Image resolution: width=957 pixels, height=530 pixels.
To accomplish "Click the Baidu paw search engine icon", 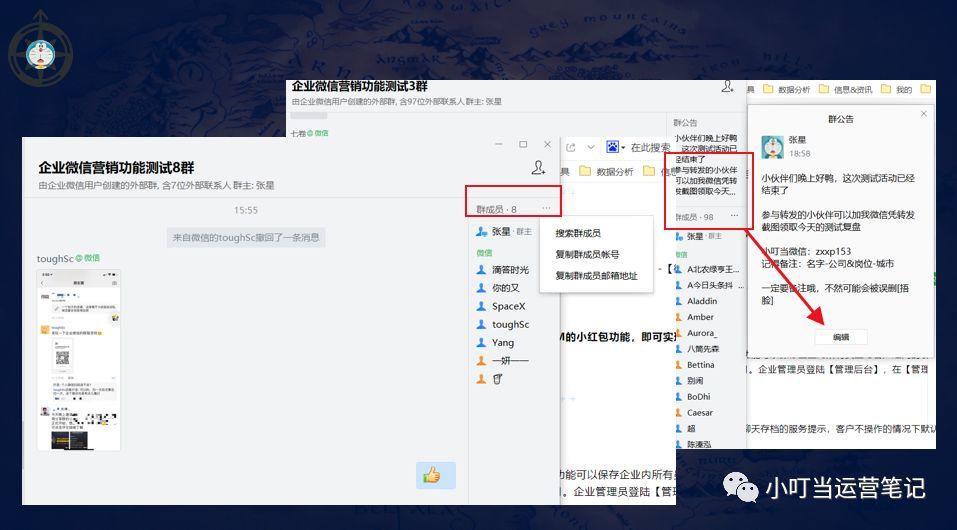I will click(x=612, y=147).
